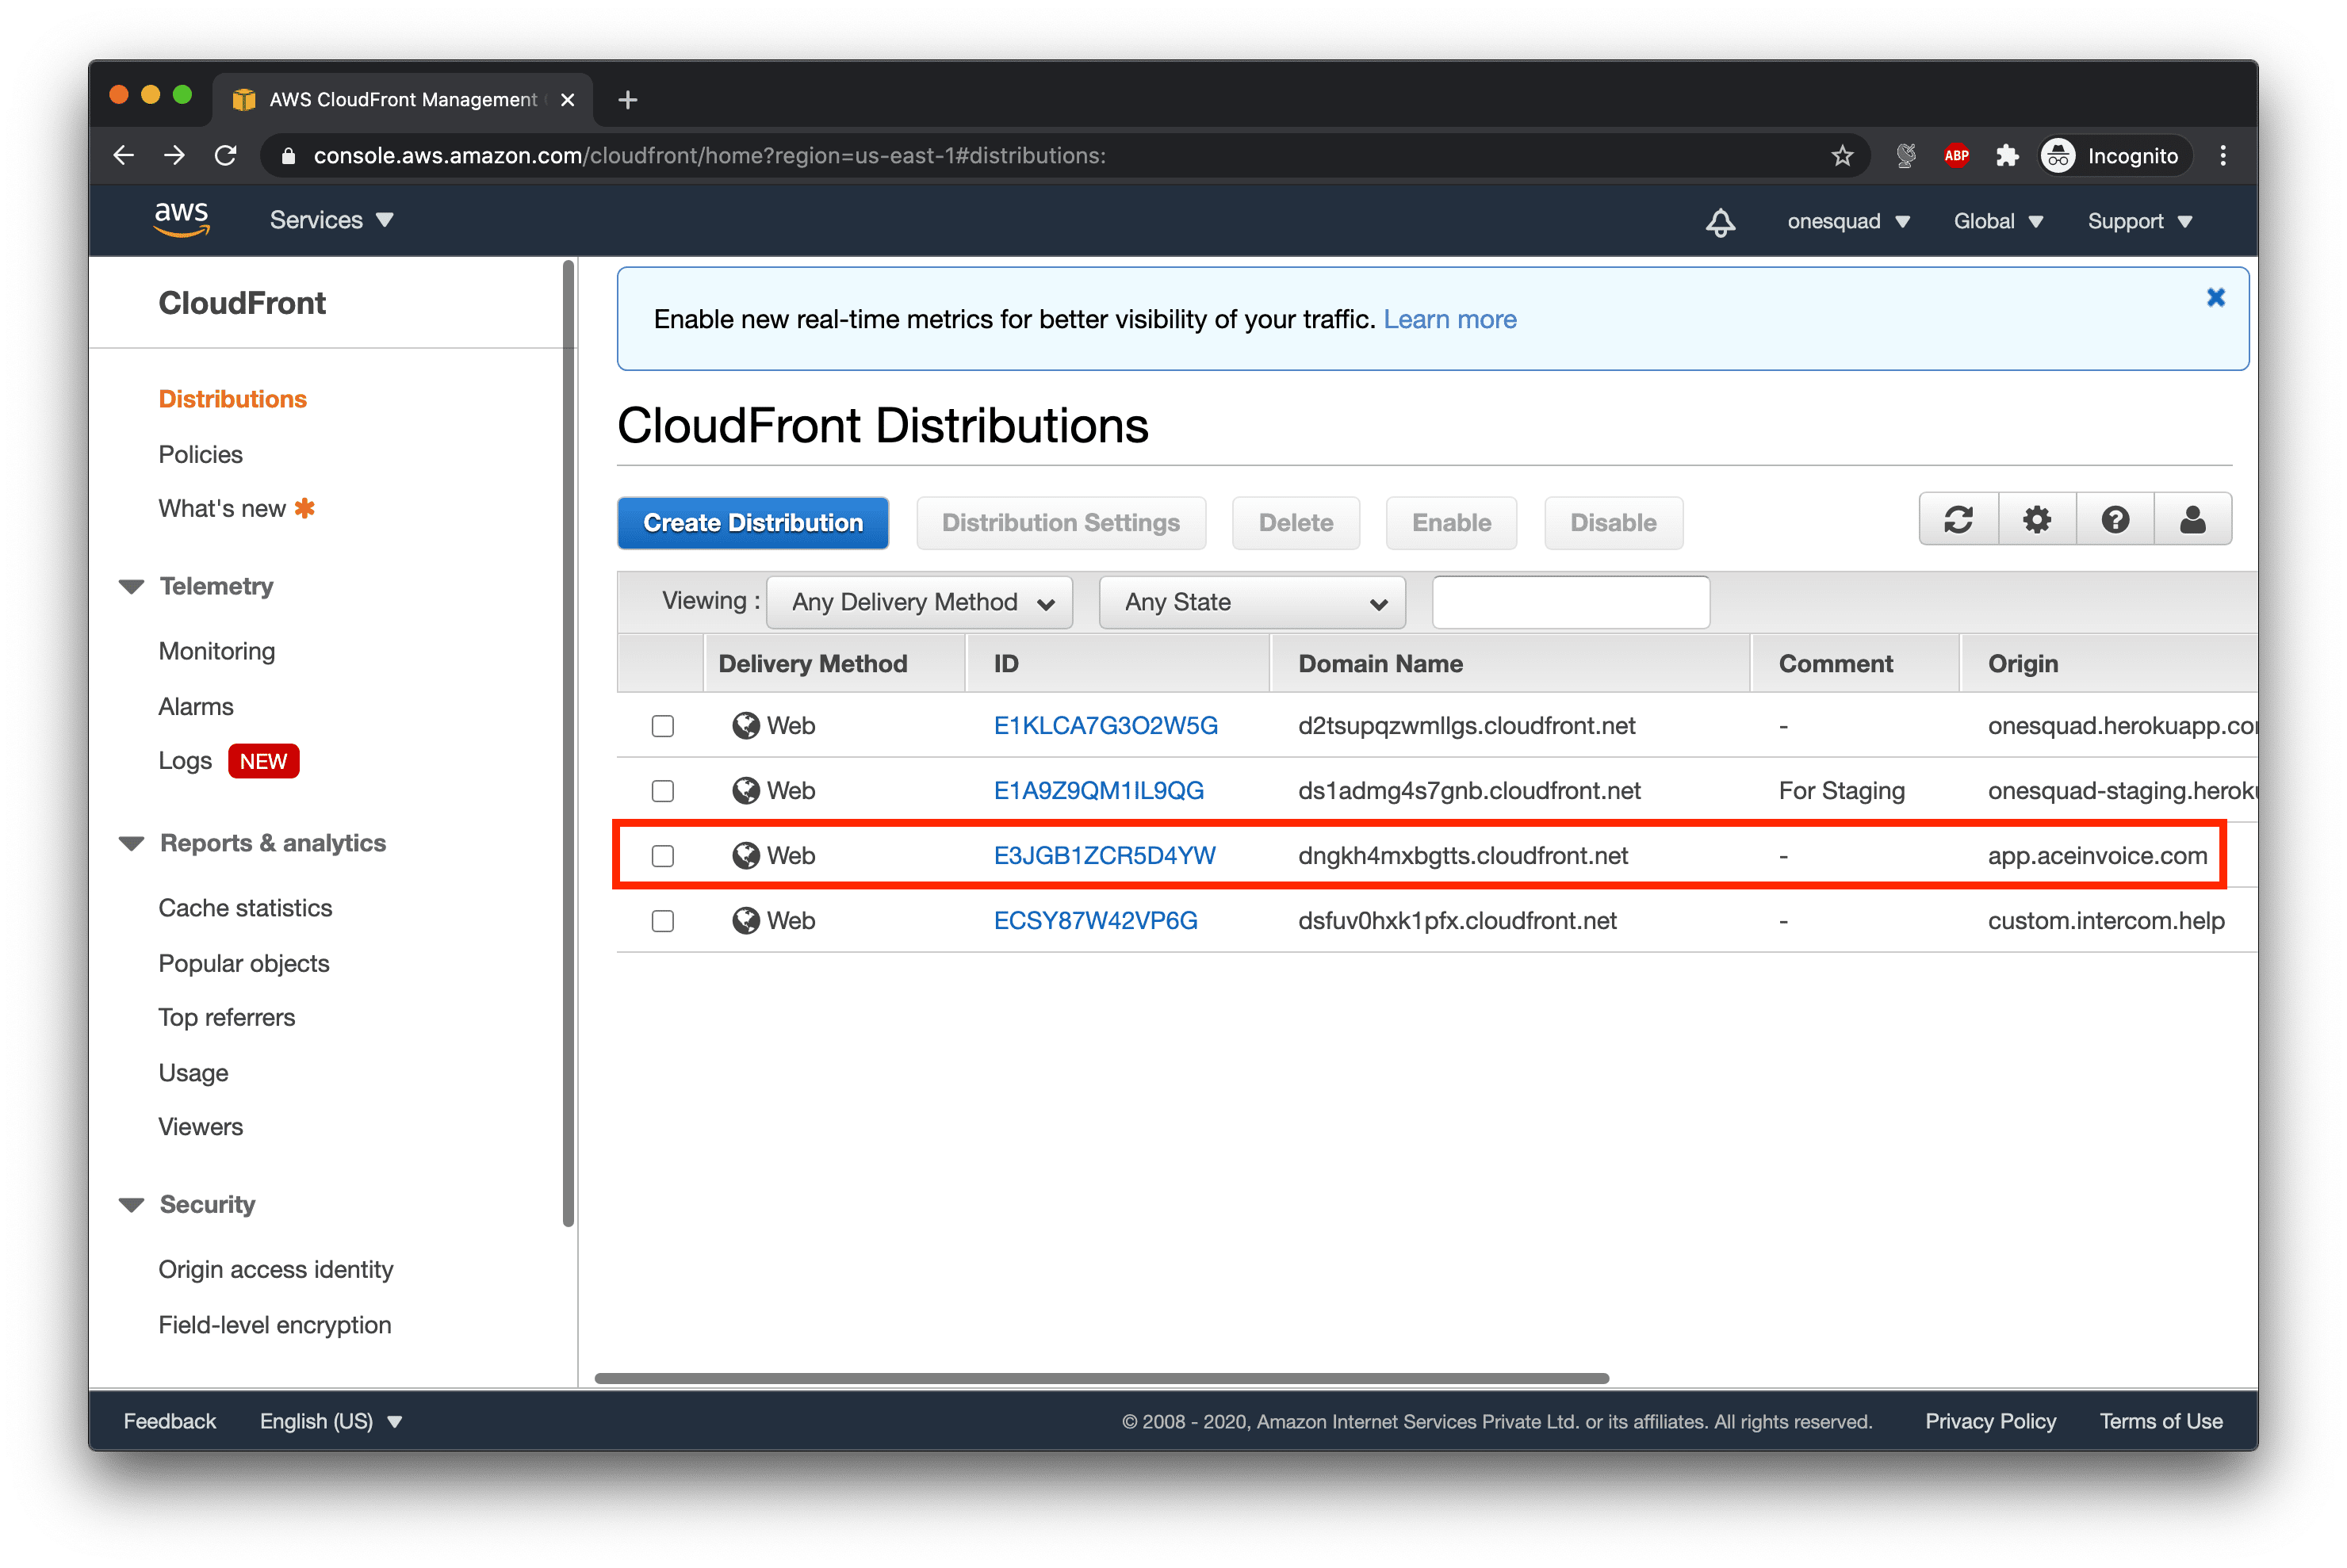Check the E3JGB1ZCR5D4YW distribution row
Screen dimensions: 2347x1568
click(662, 856)
